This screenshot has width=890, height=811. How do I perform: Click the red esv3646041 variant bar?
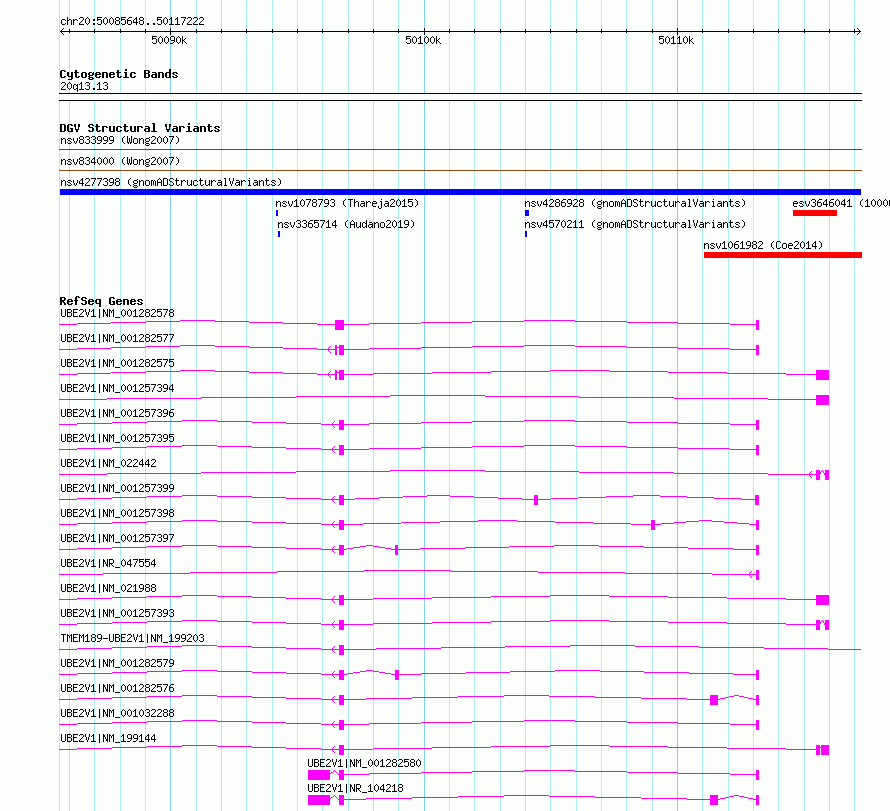tap(815, 213)
